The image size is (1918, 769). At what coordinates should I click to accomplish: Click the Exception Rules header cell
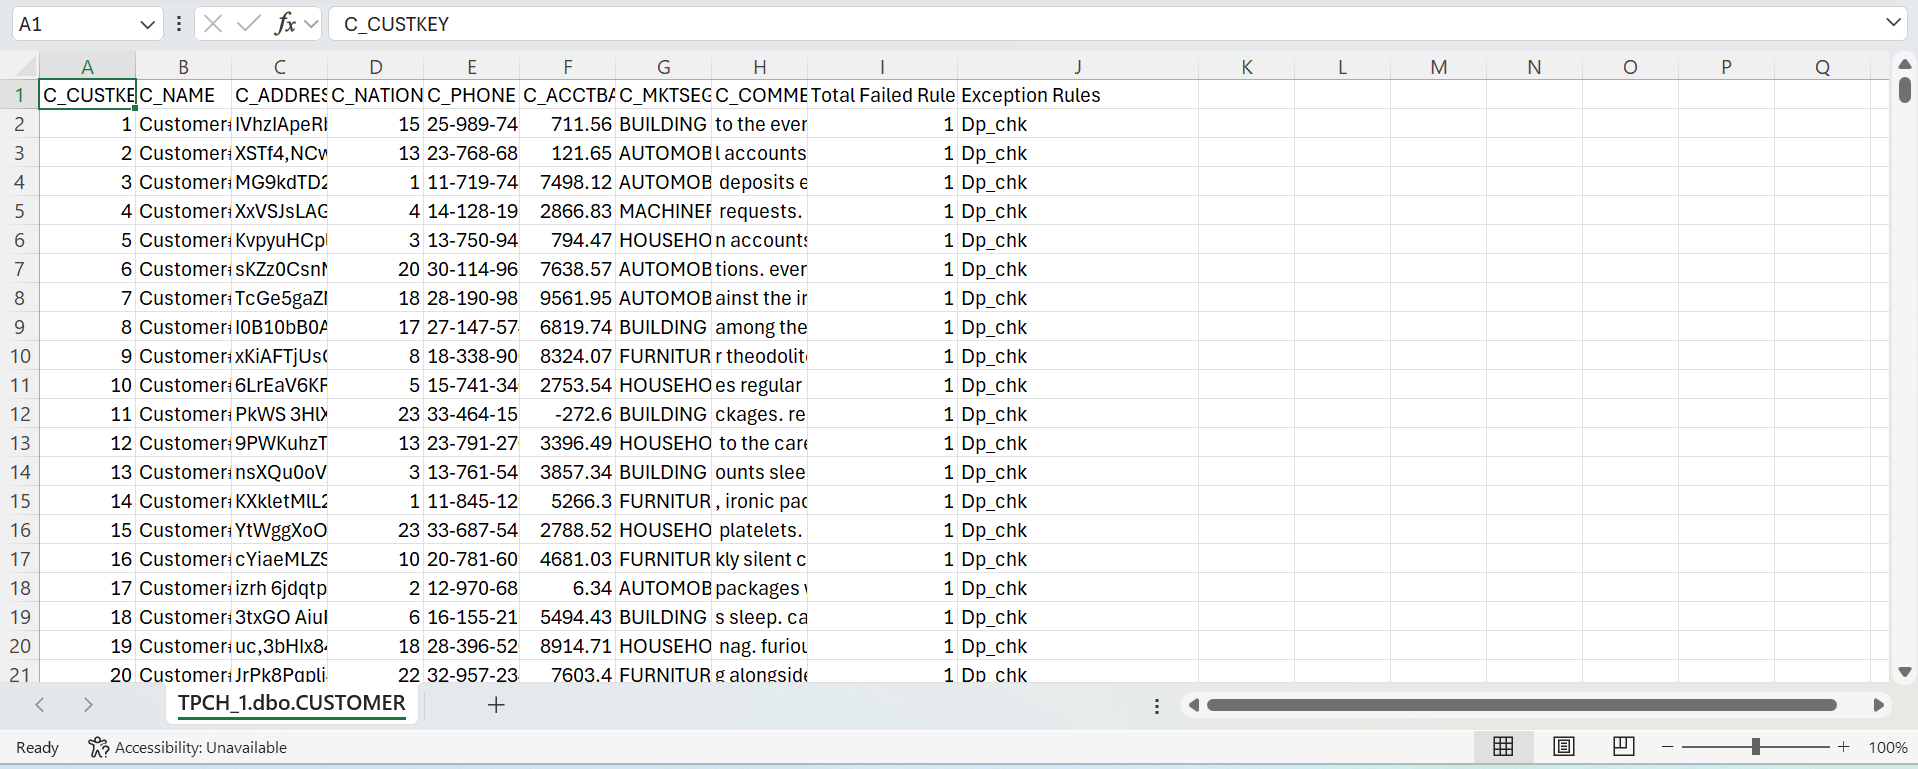pyautogui.click(x=1078, y=95)
